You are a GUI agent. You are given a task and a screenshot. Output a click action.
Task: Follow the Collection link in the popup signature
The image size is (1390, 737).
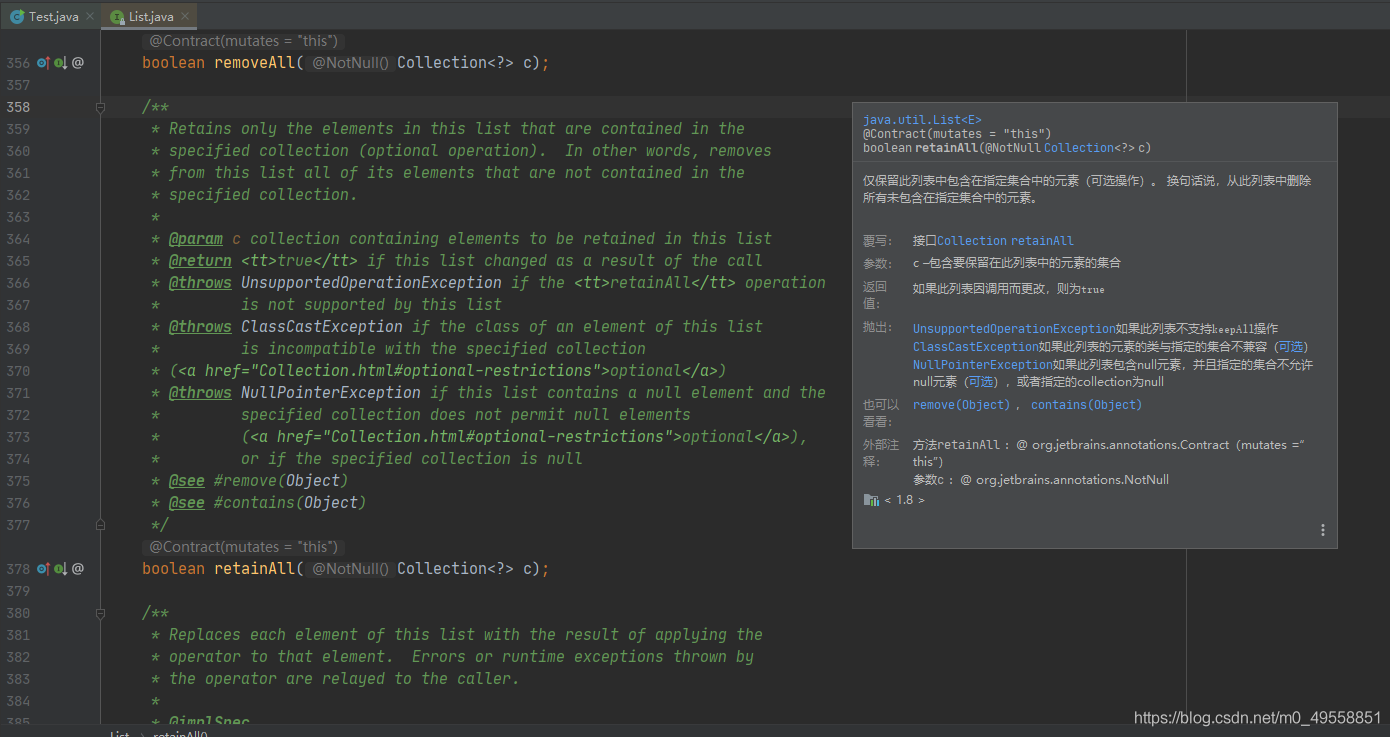[x=1079, y=148]
